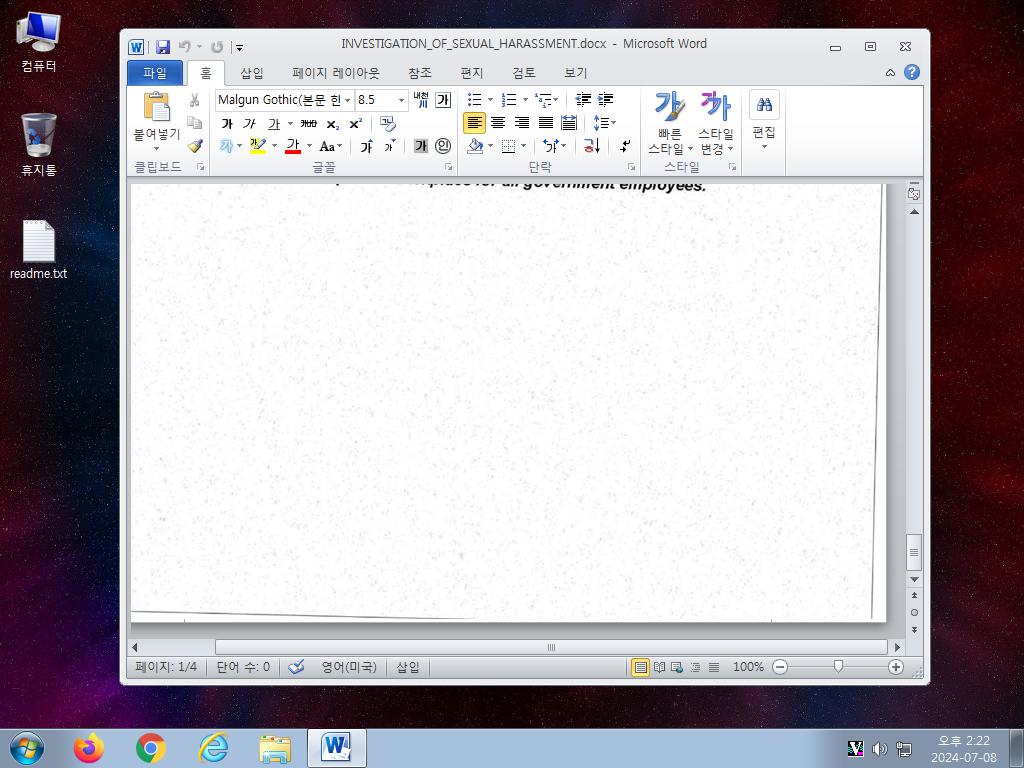Switch to the Home (홈) tab
Image resolution: width=1024 pixels, height=768 pixels.
click(206, 73)
